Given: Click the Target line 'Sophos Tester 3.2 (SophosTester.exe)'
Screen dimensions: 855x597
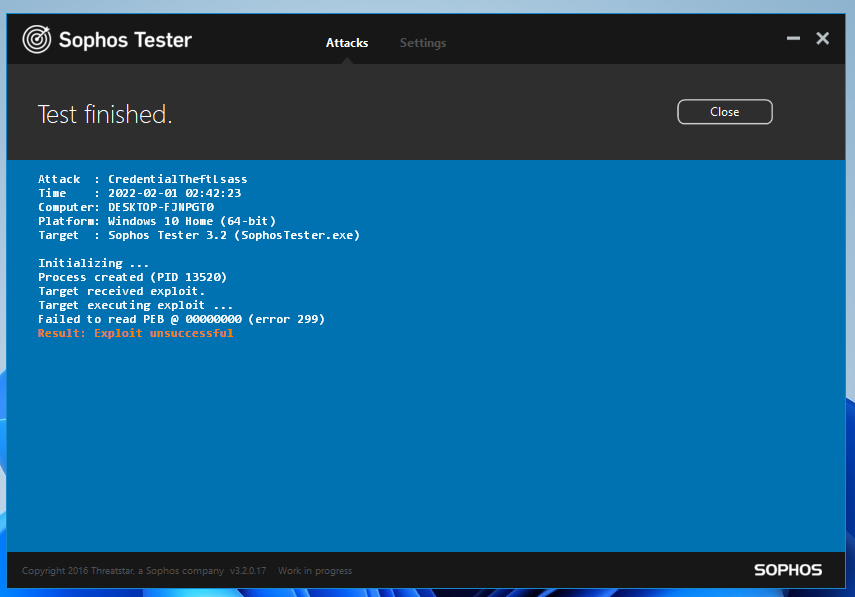Looking at the screenshot, I should click(199, 235).
